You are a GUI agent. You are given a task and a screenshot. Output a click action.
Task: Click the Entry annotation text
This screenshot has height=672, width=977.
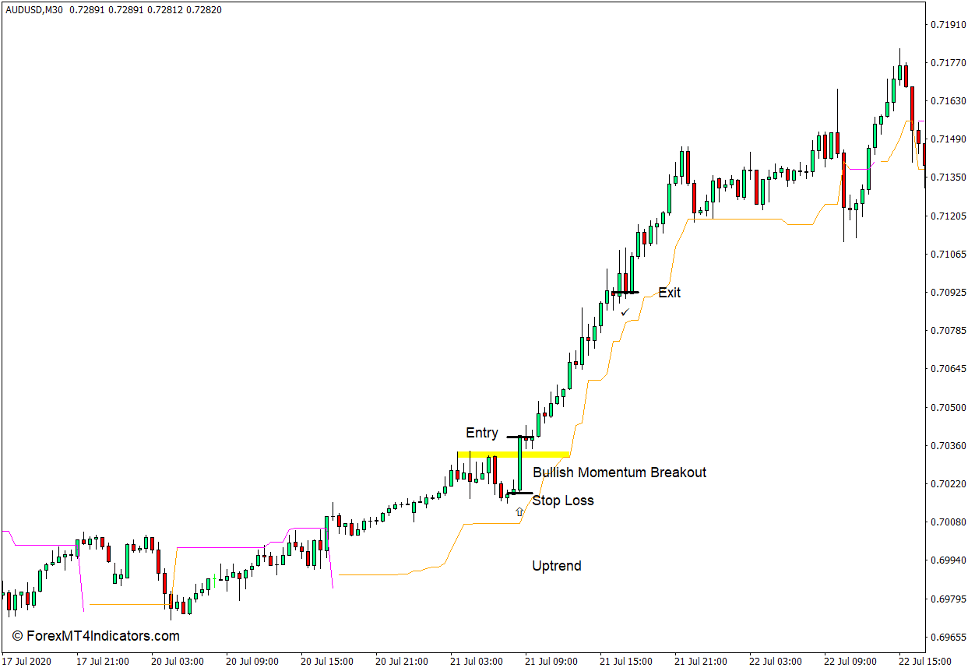click(483, 432)
